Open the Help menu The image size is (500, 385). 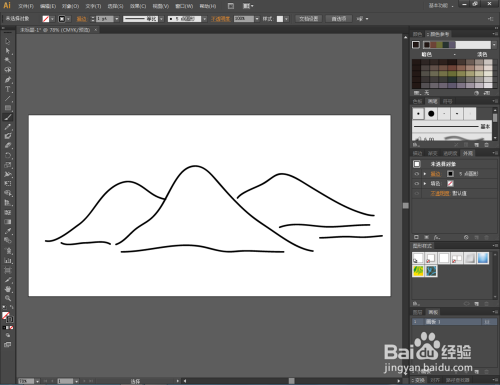pyautogui.click(x=208, y=6)
